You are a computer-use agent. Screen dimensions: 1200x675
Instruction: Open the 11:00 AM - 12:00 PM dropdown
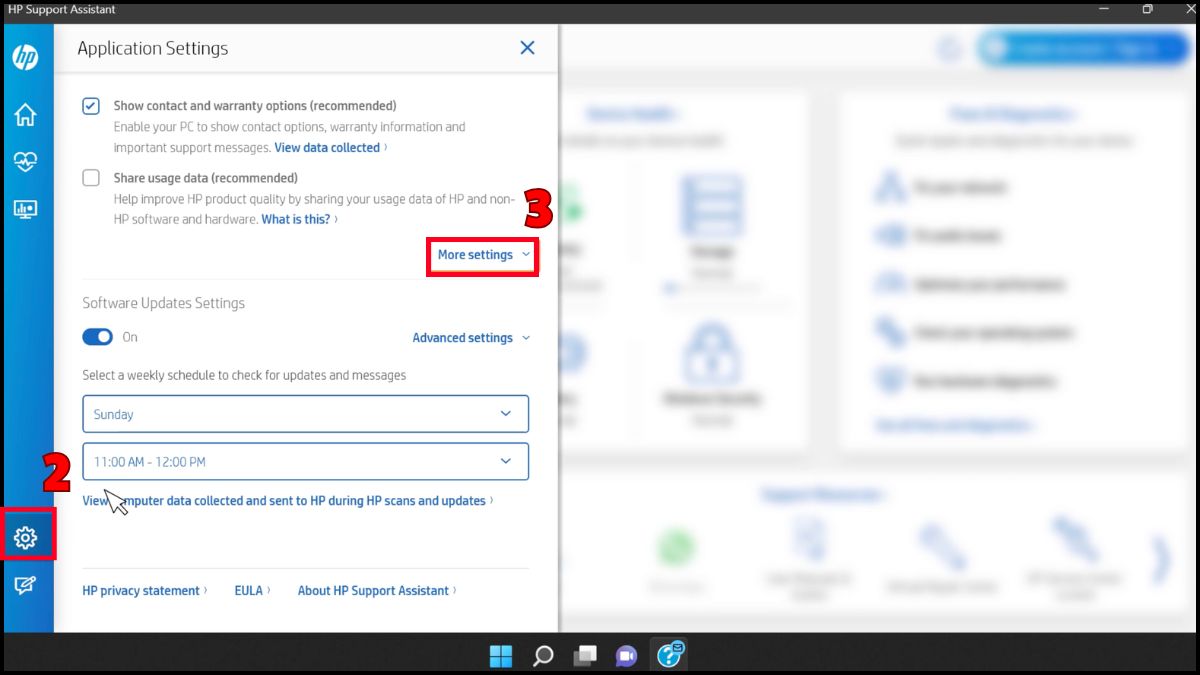click(x=305, y=462)
